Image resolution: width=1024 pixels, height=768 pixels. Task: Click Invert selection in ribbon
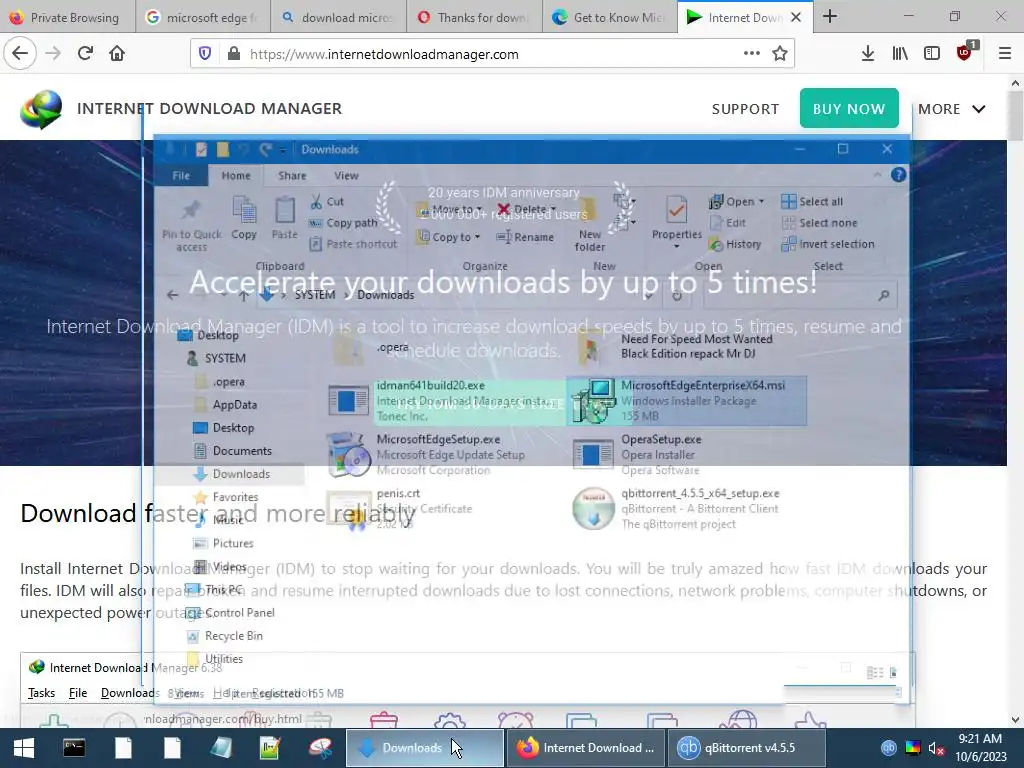[827, 244]
